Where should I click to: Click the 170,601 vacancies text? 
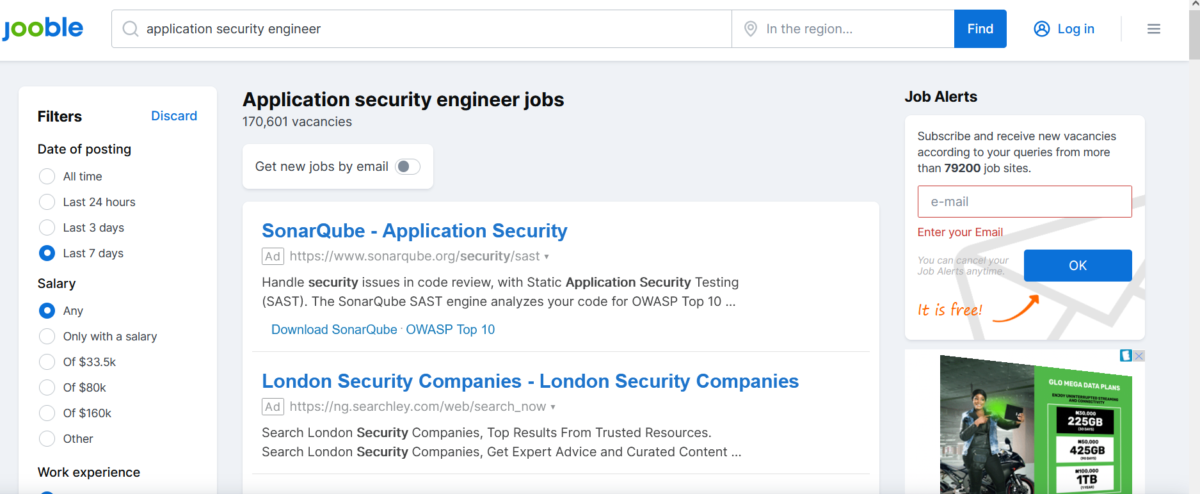(x=297, y=122)
